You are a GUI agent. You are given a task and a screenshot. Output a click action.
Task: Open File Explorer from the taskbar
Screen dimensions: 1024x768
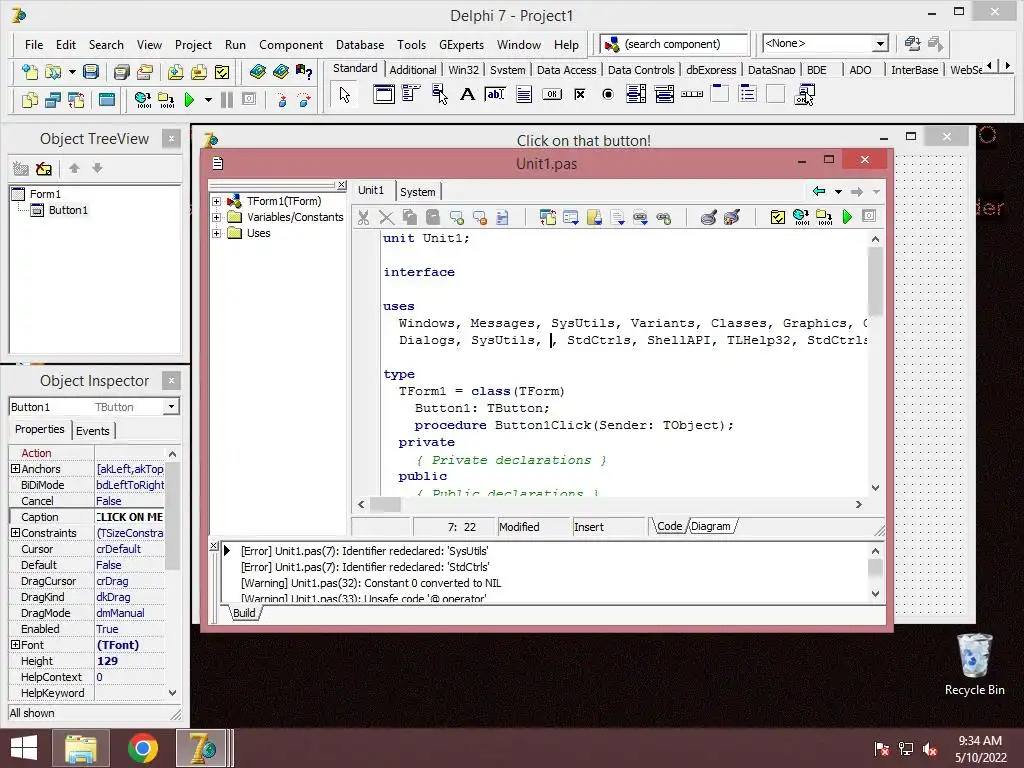point(80,748)
